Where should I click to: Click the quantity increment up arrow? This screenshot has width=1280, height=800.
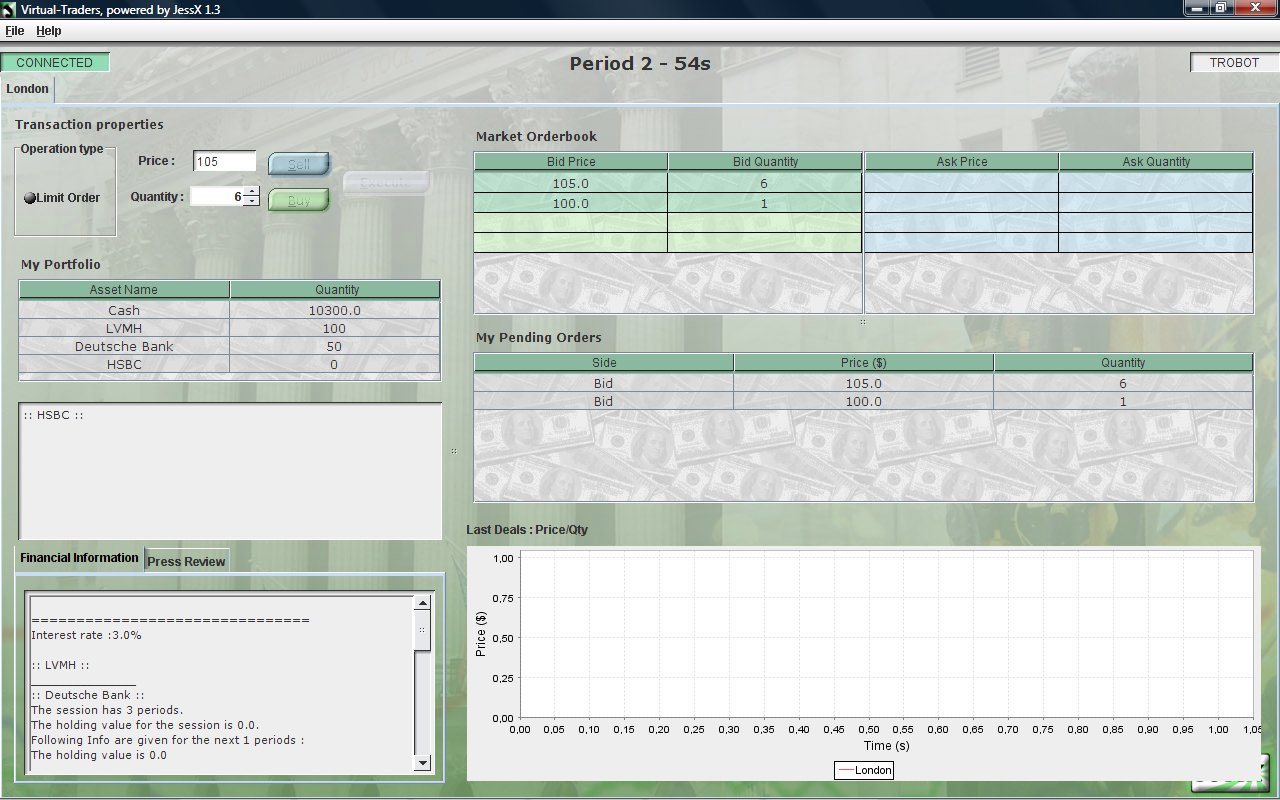tap(250, 192)
